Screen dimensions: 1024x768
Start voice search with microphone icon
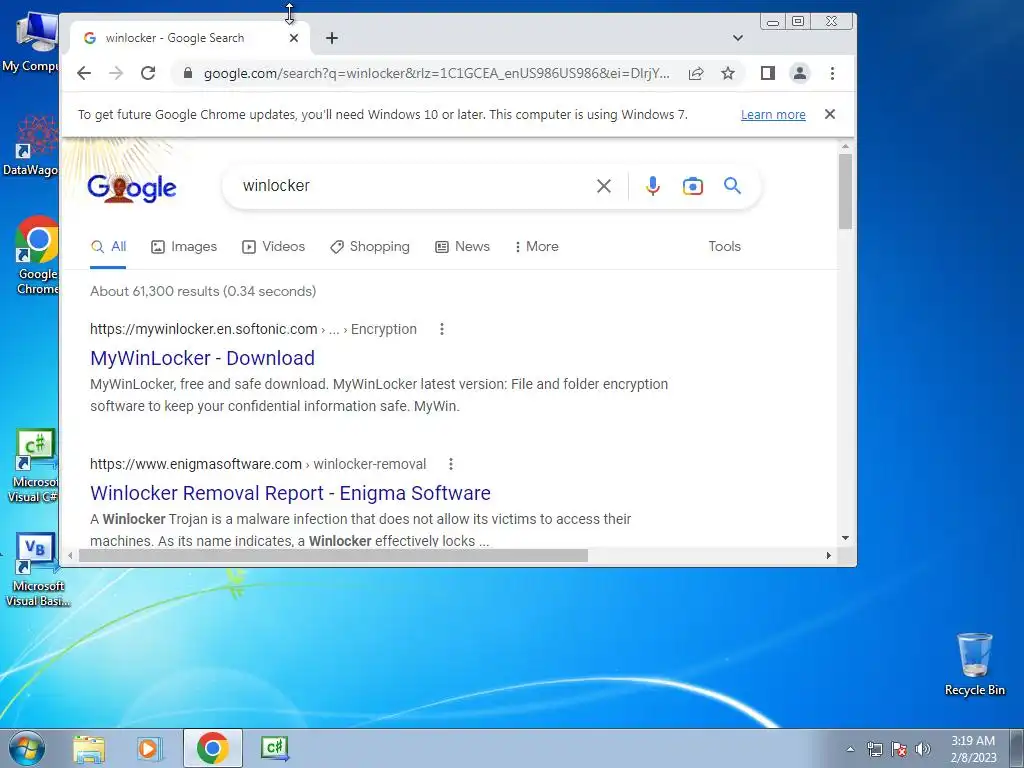(652, 186)
